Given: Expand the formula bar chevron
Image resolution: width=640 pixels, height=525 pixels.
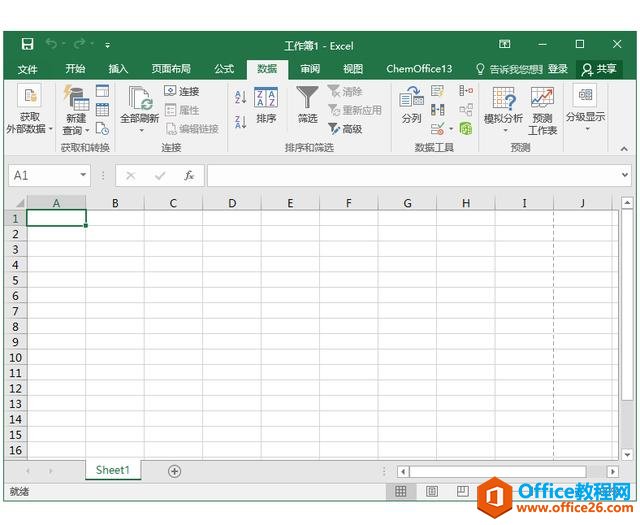Looking at the screenshot, I should pos(625,175).
